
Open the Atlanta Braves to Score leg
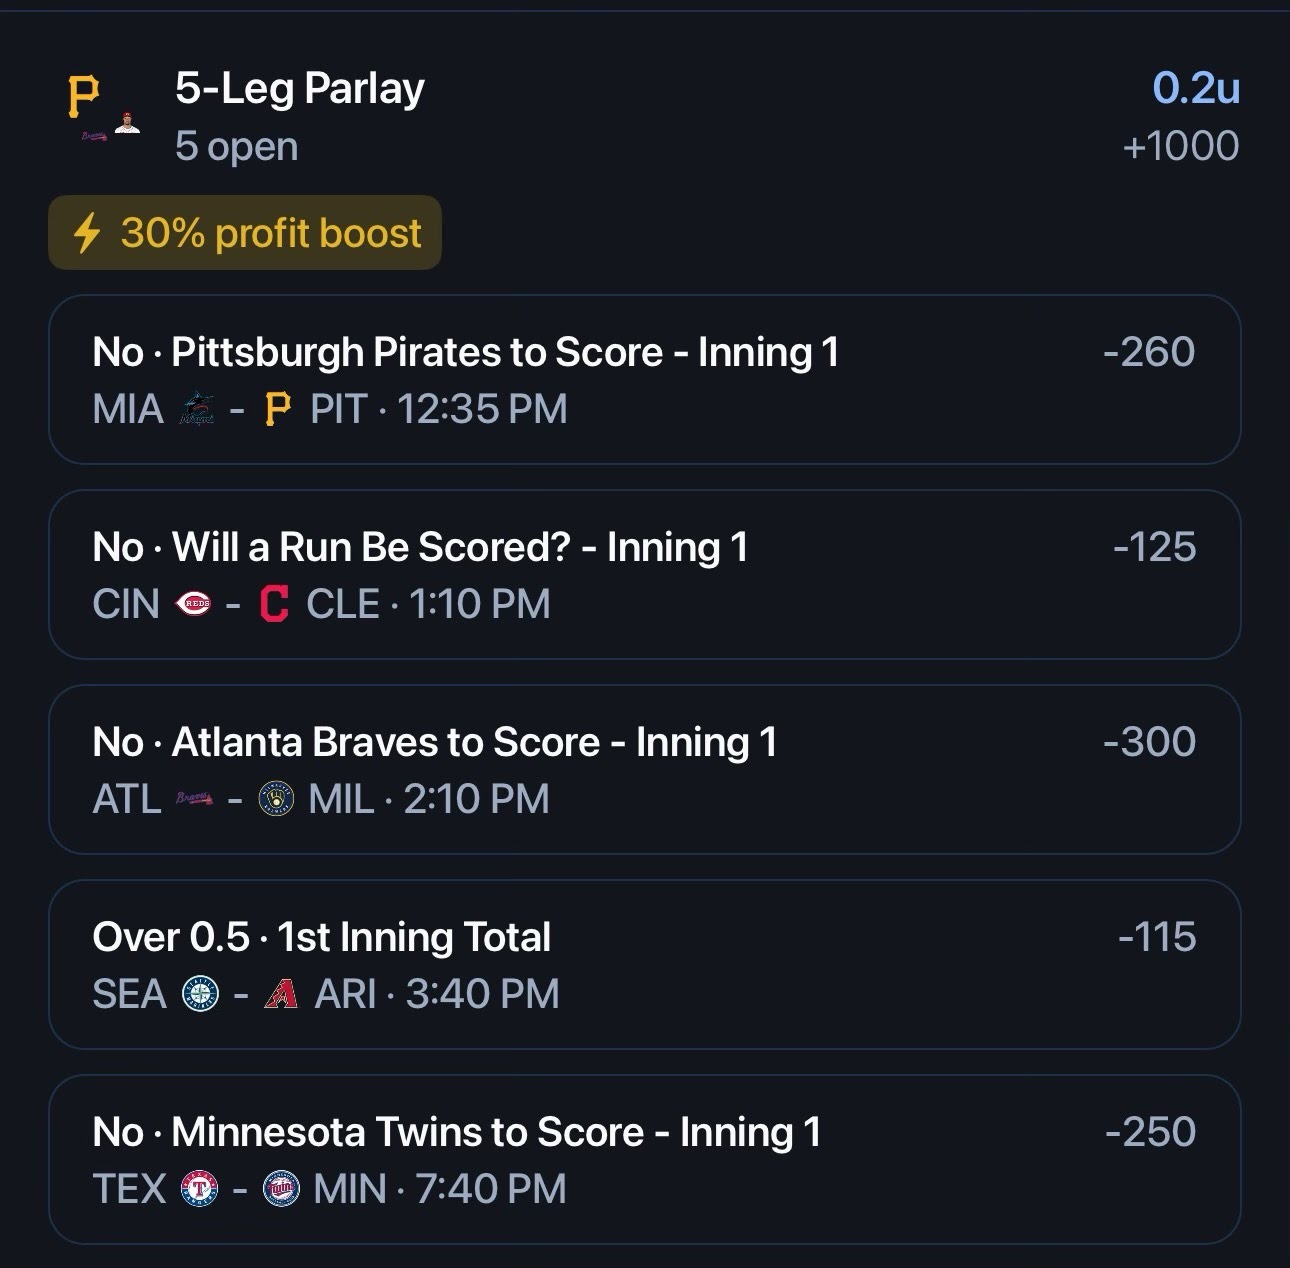click(x=645, y=770)
